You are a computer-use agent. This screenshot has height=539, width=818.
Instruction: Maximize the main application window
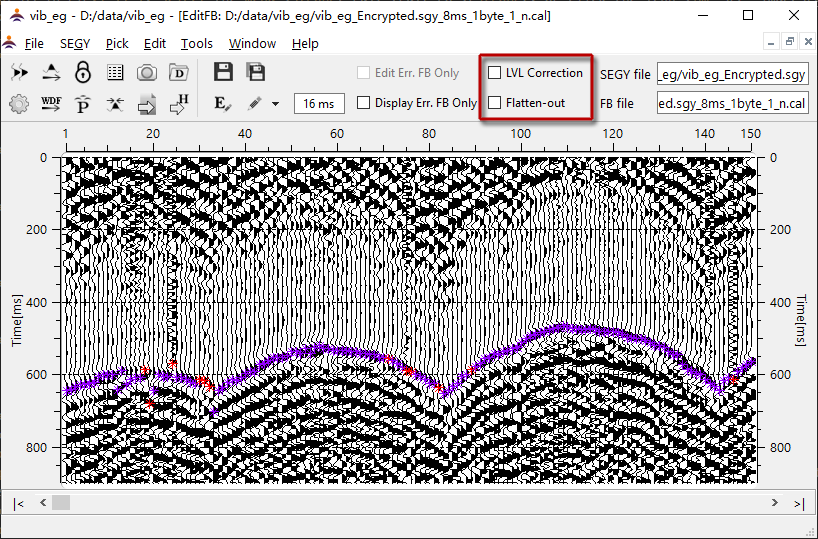tap(748, 15)
